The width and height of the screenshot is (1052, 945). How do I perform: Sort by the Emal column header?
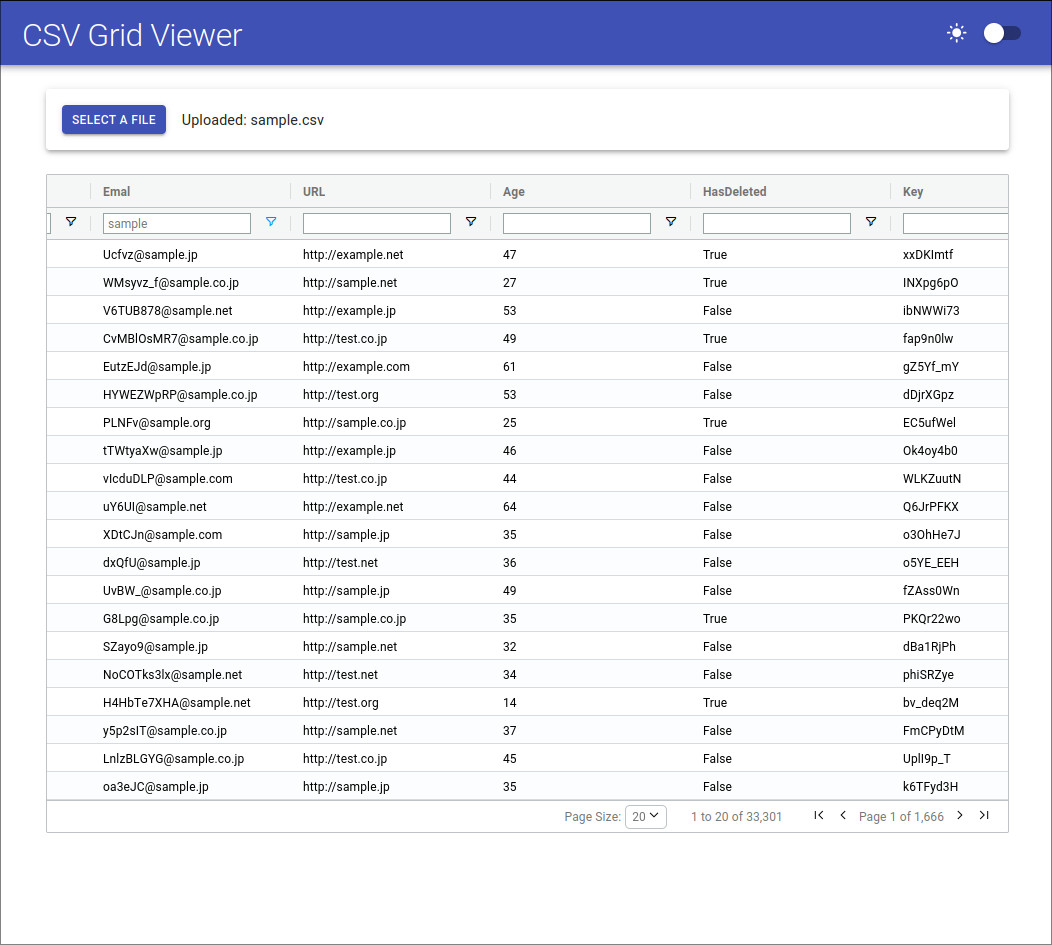coord(117,191)
